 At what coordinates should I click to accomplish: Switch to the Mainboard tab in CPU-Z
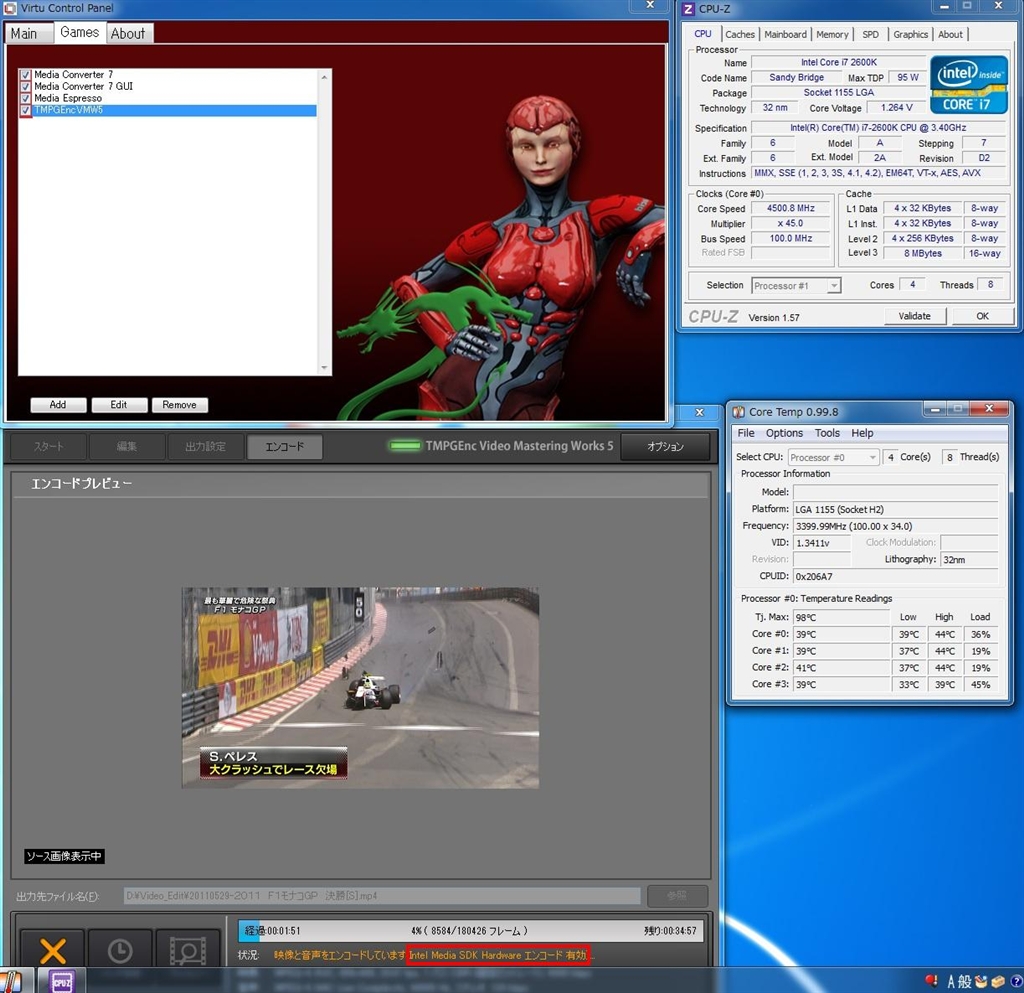785,34
